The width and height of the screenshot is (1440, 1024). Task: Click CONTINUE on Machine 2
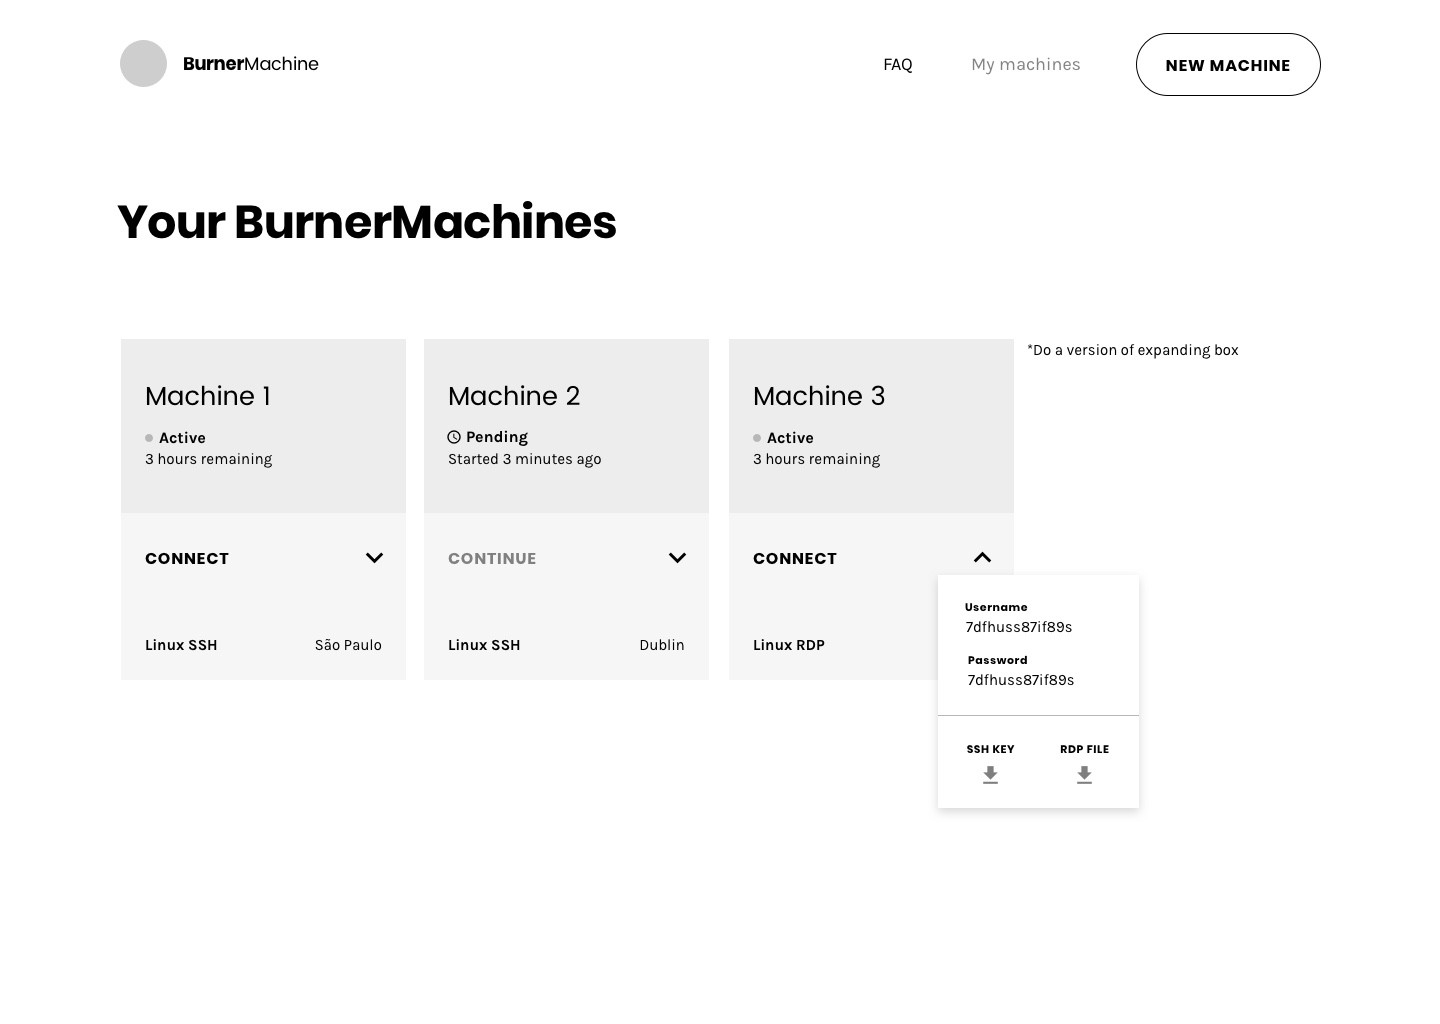(x=492, y=558)
